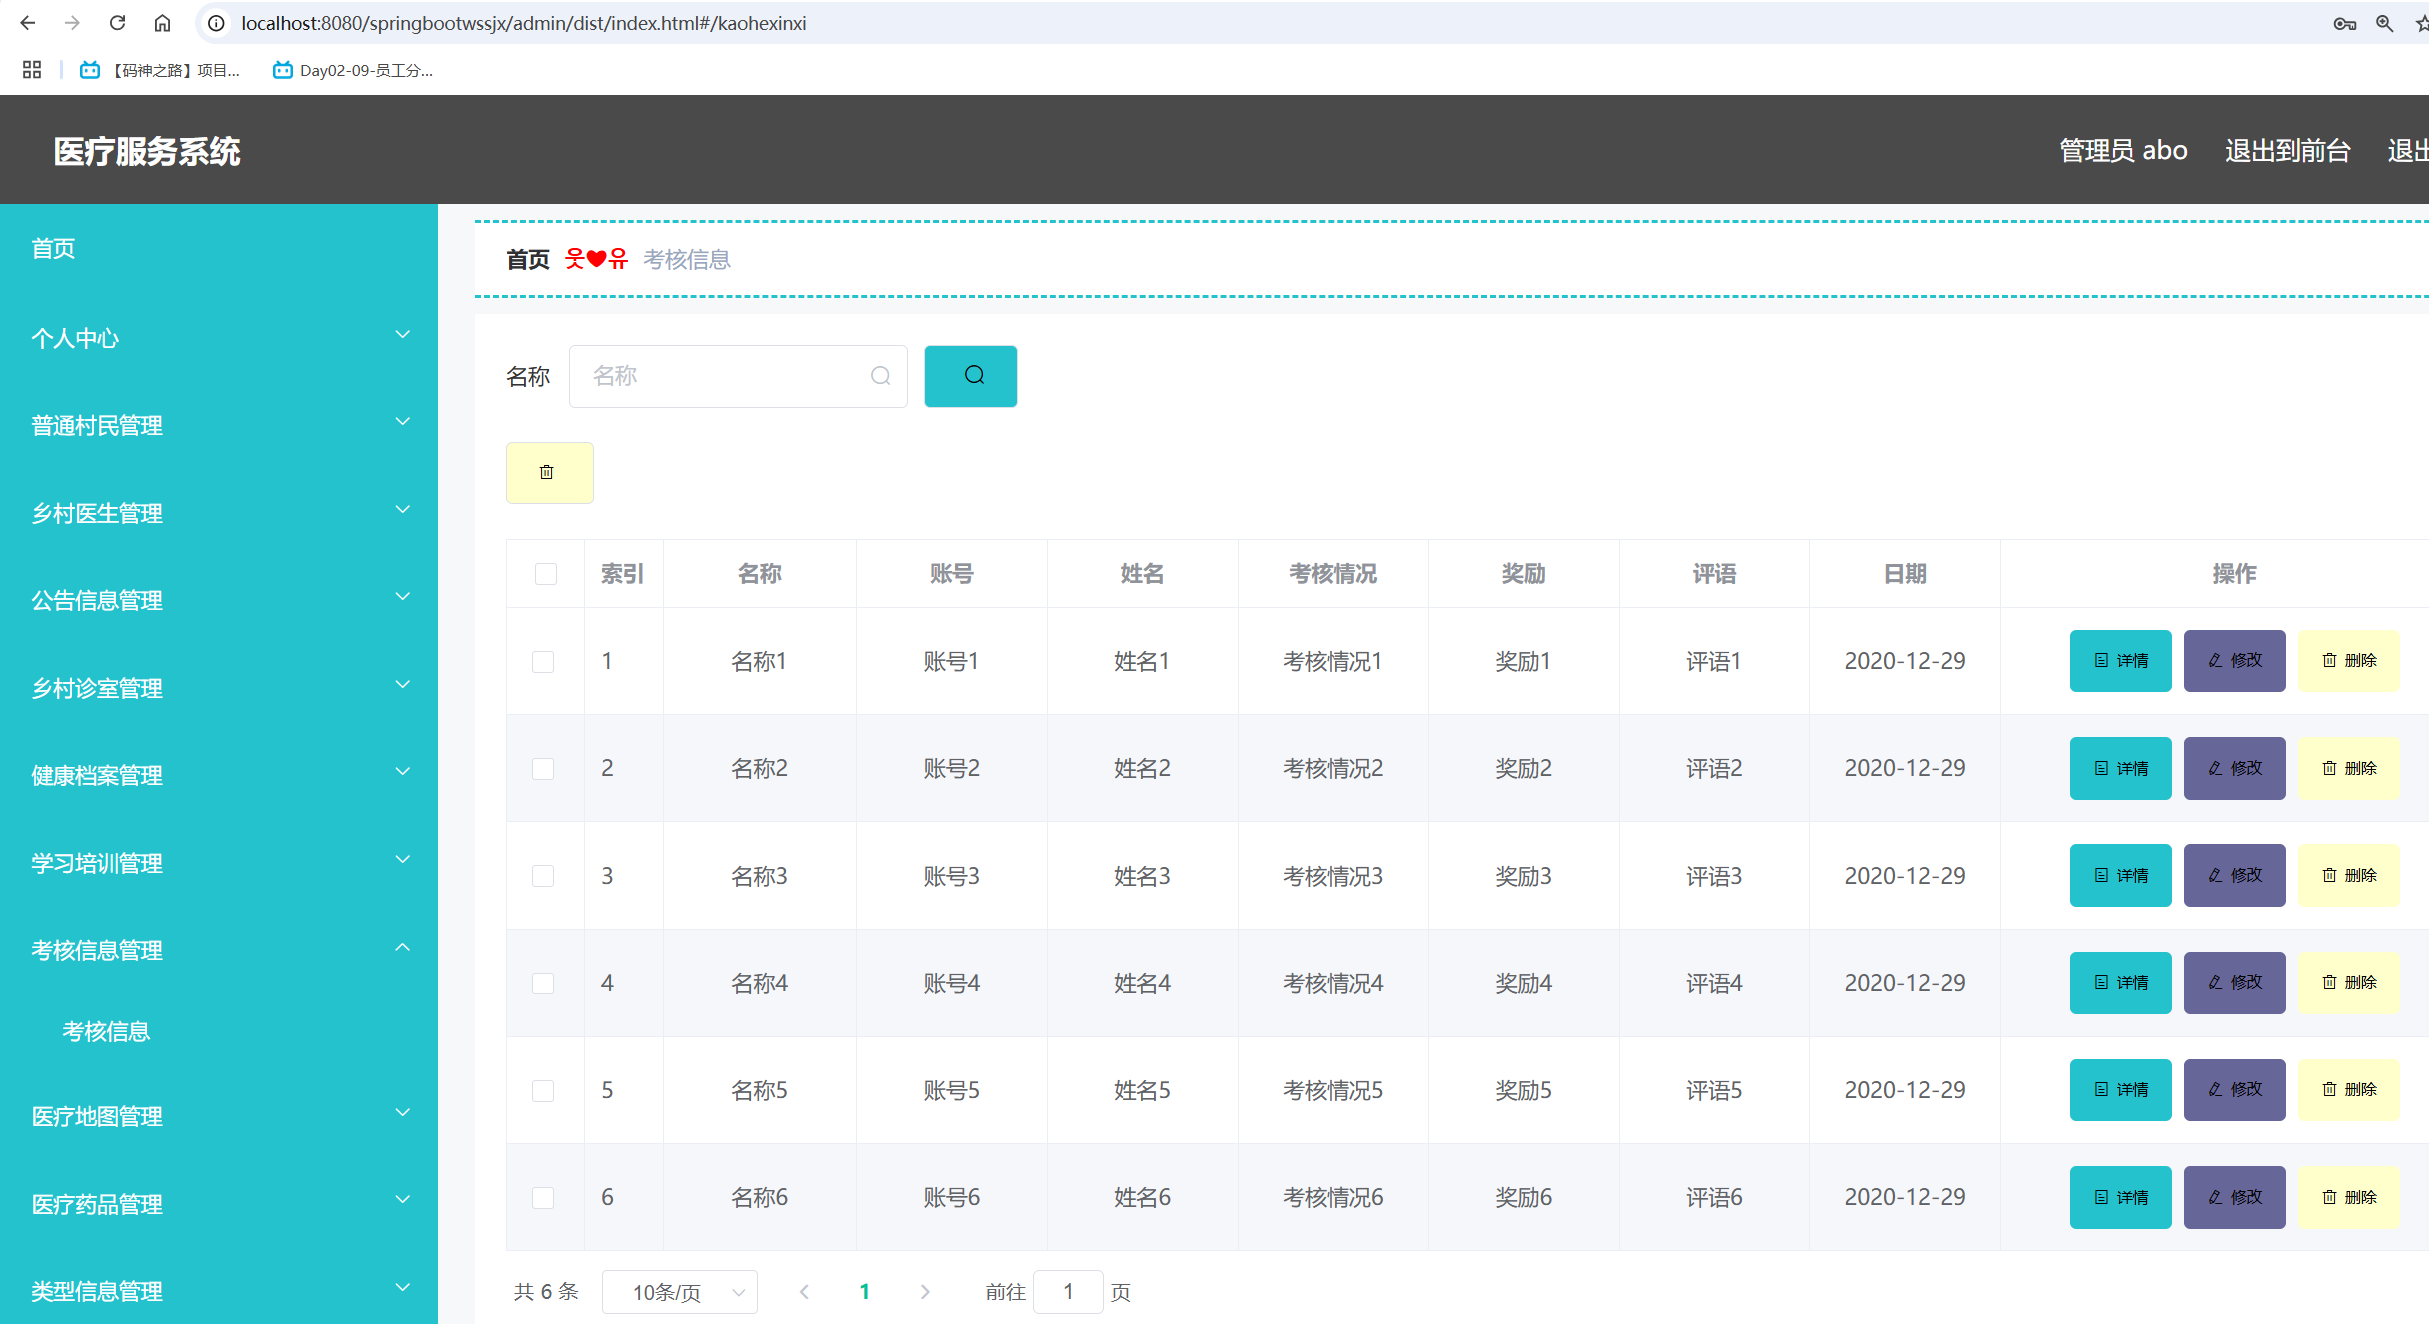Image resolution: width=2429 pixels, height=1324 pixels.
Task: Open the browser apps grid icon
Action: [32, 70]
